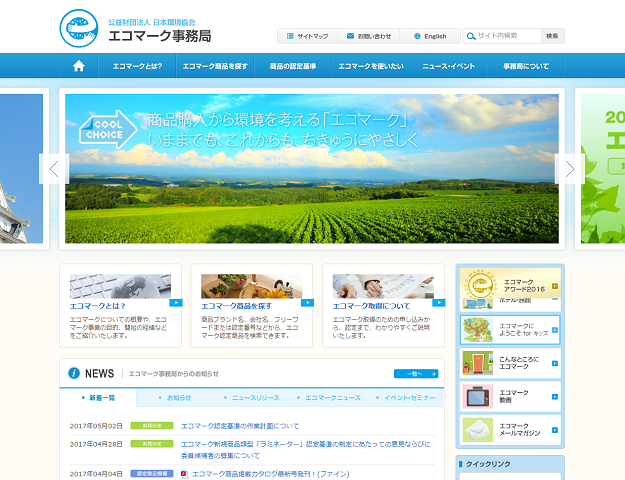This screenshot has height=480, width=625.
Task: Open エコマークとは? menu
Action: (137, 66)
